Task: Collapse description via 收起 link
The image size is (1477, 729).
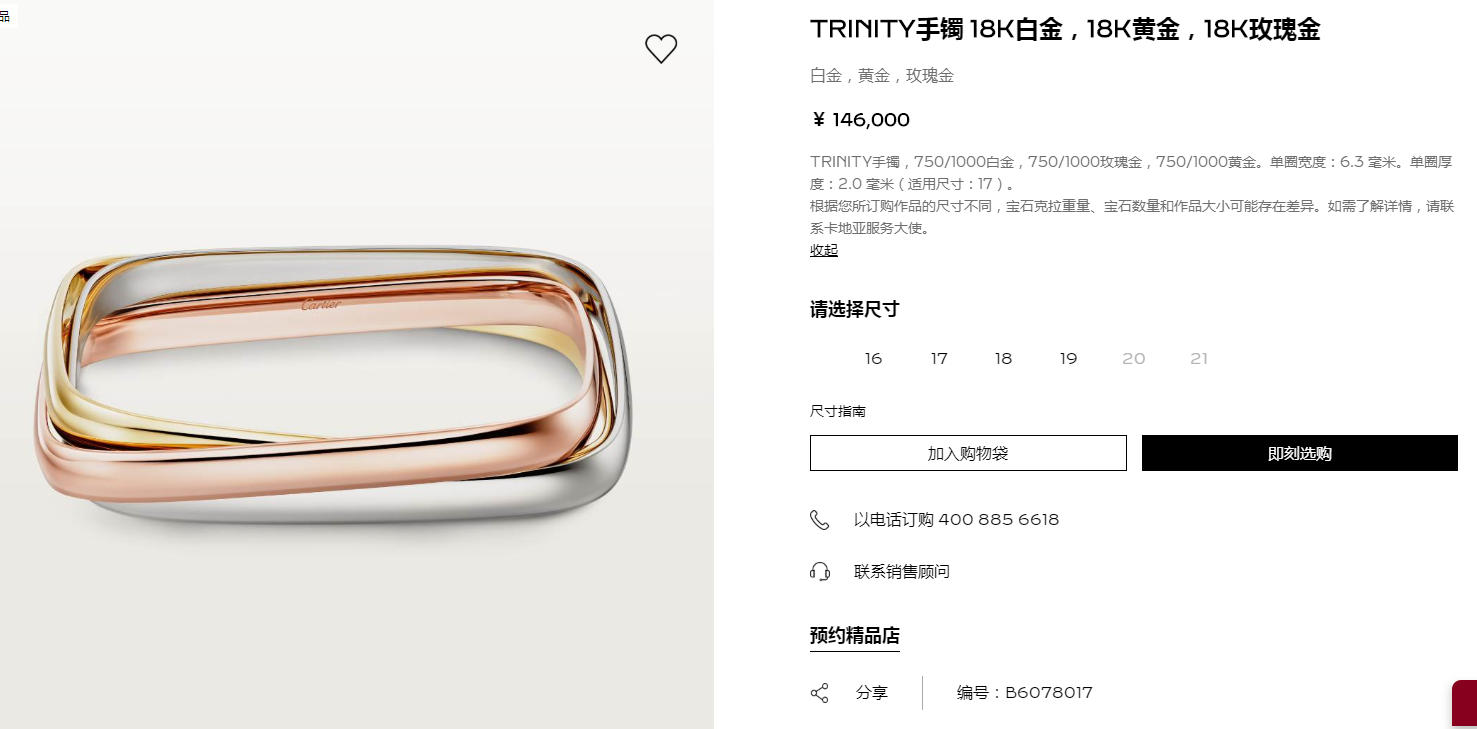Action: coord(824,250)
